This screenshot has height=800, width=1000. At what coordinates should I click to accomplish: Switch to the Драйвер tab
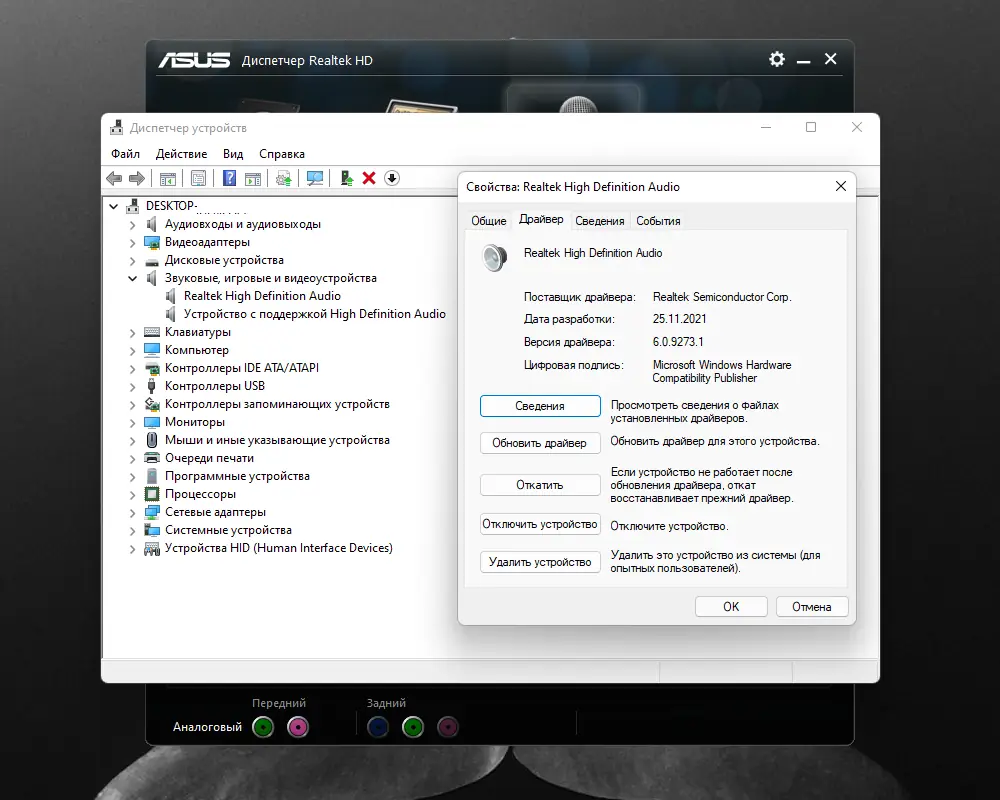[x=541, y=219]
